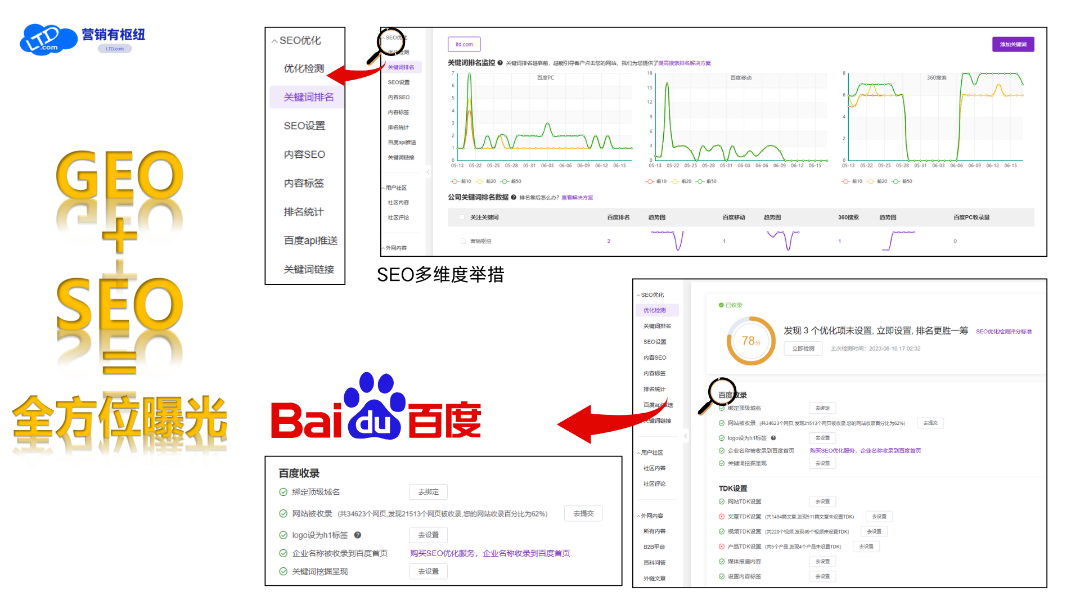This screenshot has width=1080, height=607.
Task: Click the 360搜索 trend sparkline thumbnail
Action: point(899,240)
